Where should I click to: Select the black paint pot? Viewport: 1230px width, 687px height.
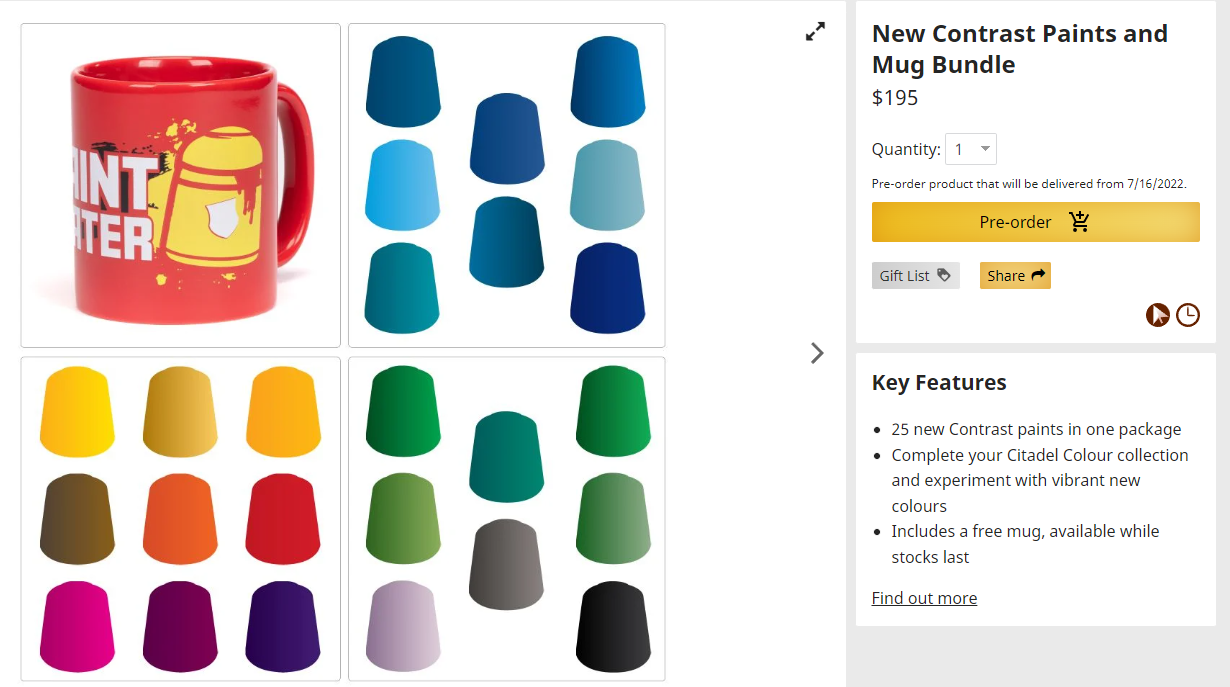pyautogui.click(x=613, y=626)
